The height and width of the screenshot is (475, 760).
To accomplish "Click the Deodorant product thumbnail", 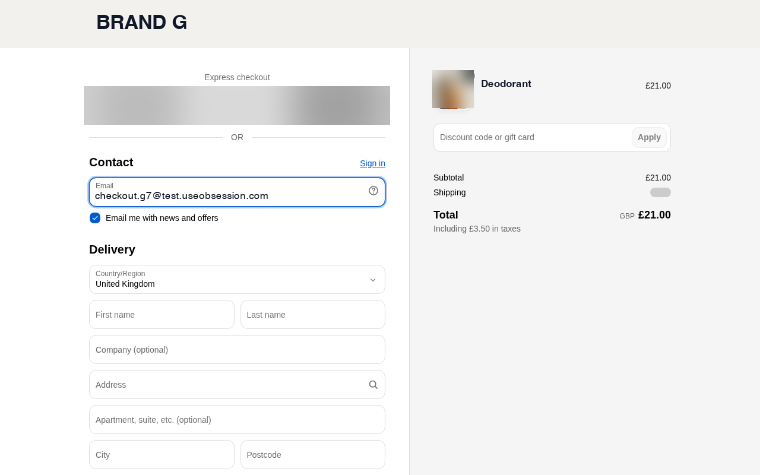I will pos(453,89).
